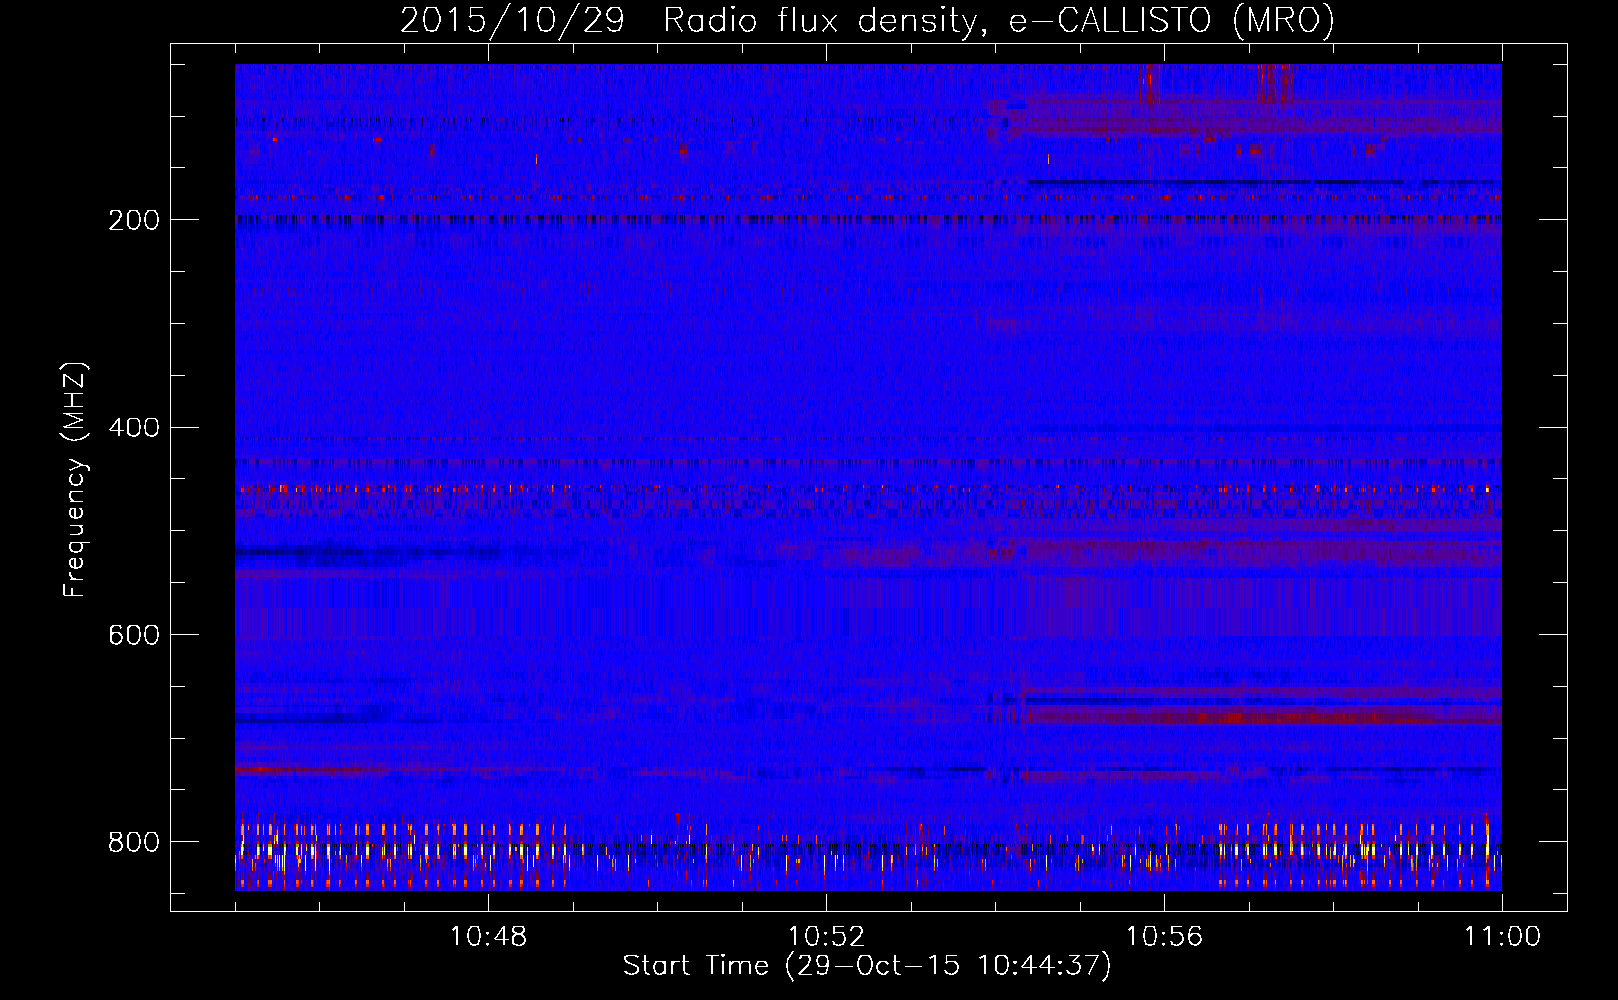The width and height of the screenshot is (1618, 1000).
Task: Click the 11:00 time tick label
Action: 1502,937
